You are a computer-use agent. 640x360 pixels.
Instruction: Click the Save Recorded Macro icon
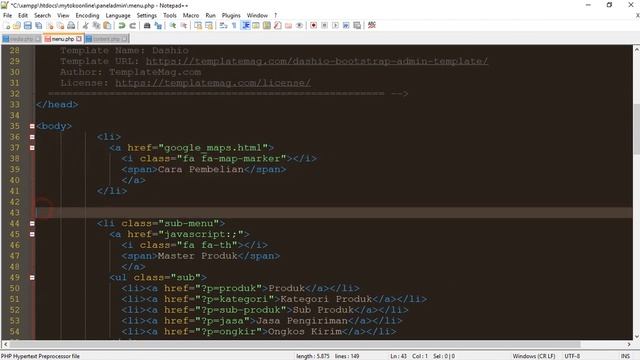click(x=357, y=25)
